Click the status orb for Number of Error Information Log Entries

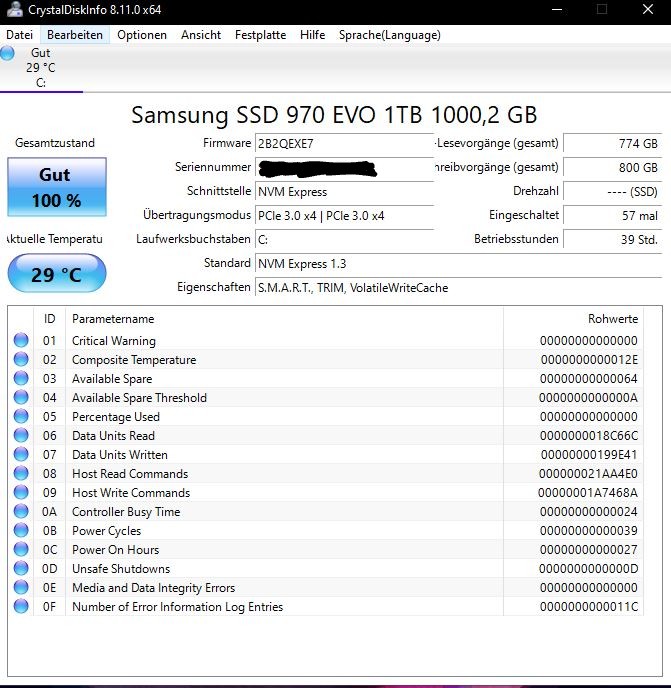click(x=21, y=606)
